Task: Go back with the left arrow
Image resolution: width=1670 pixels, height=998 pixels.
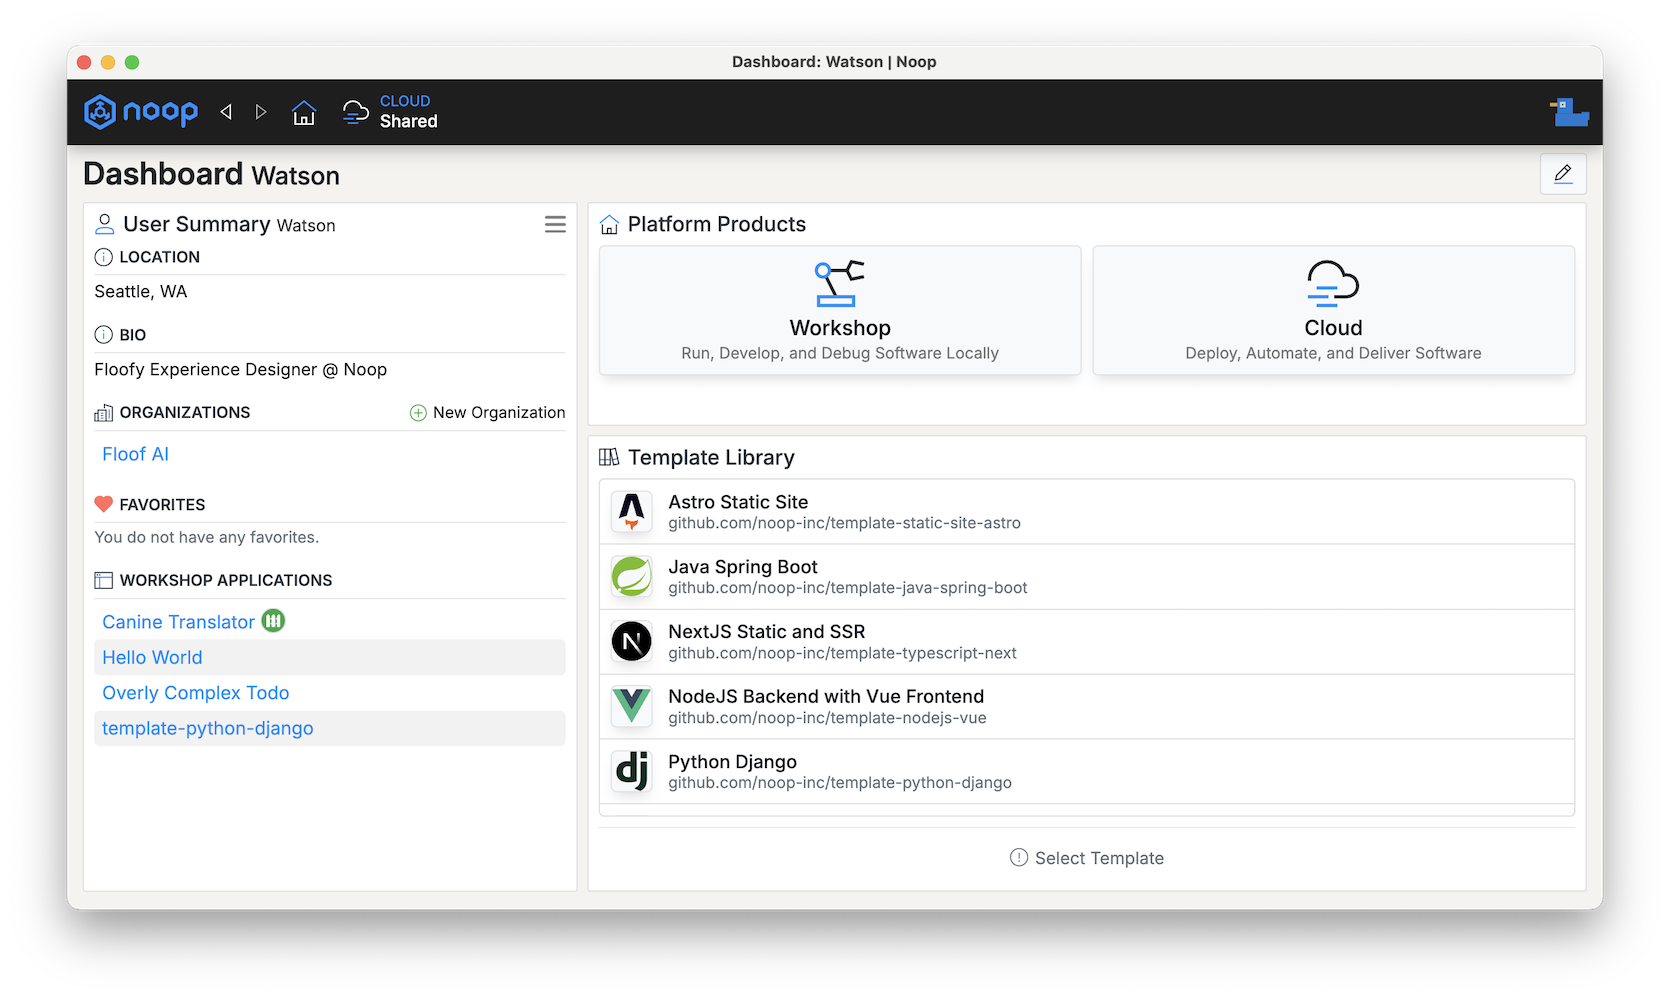Action: click(x=226, y=112)
